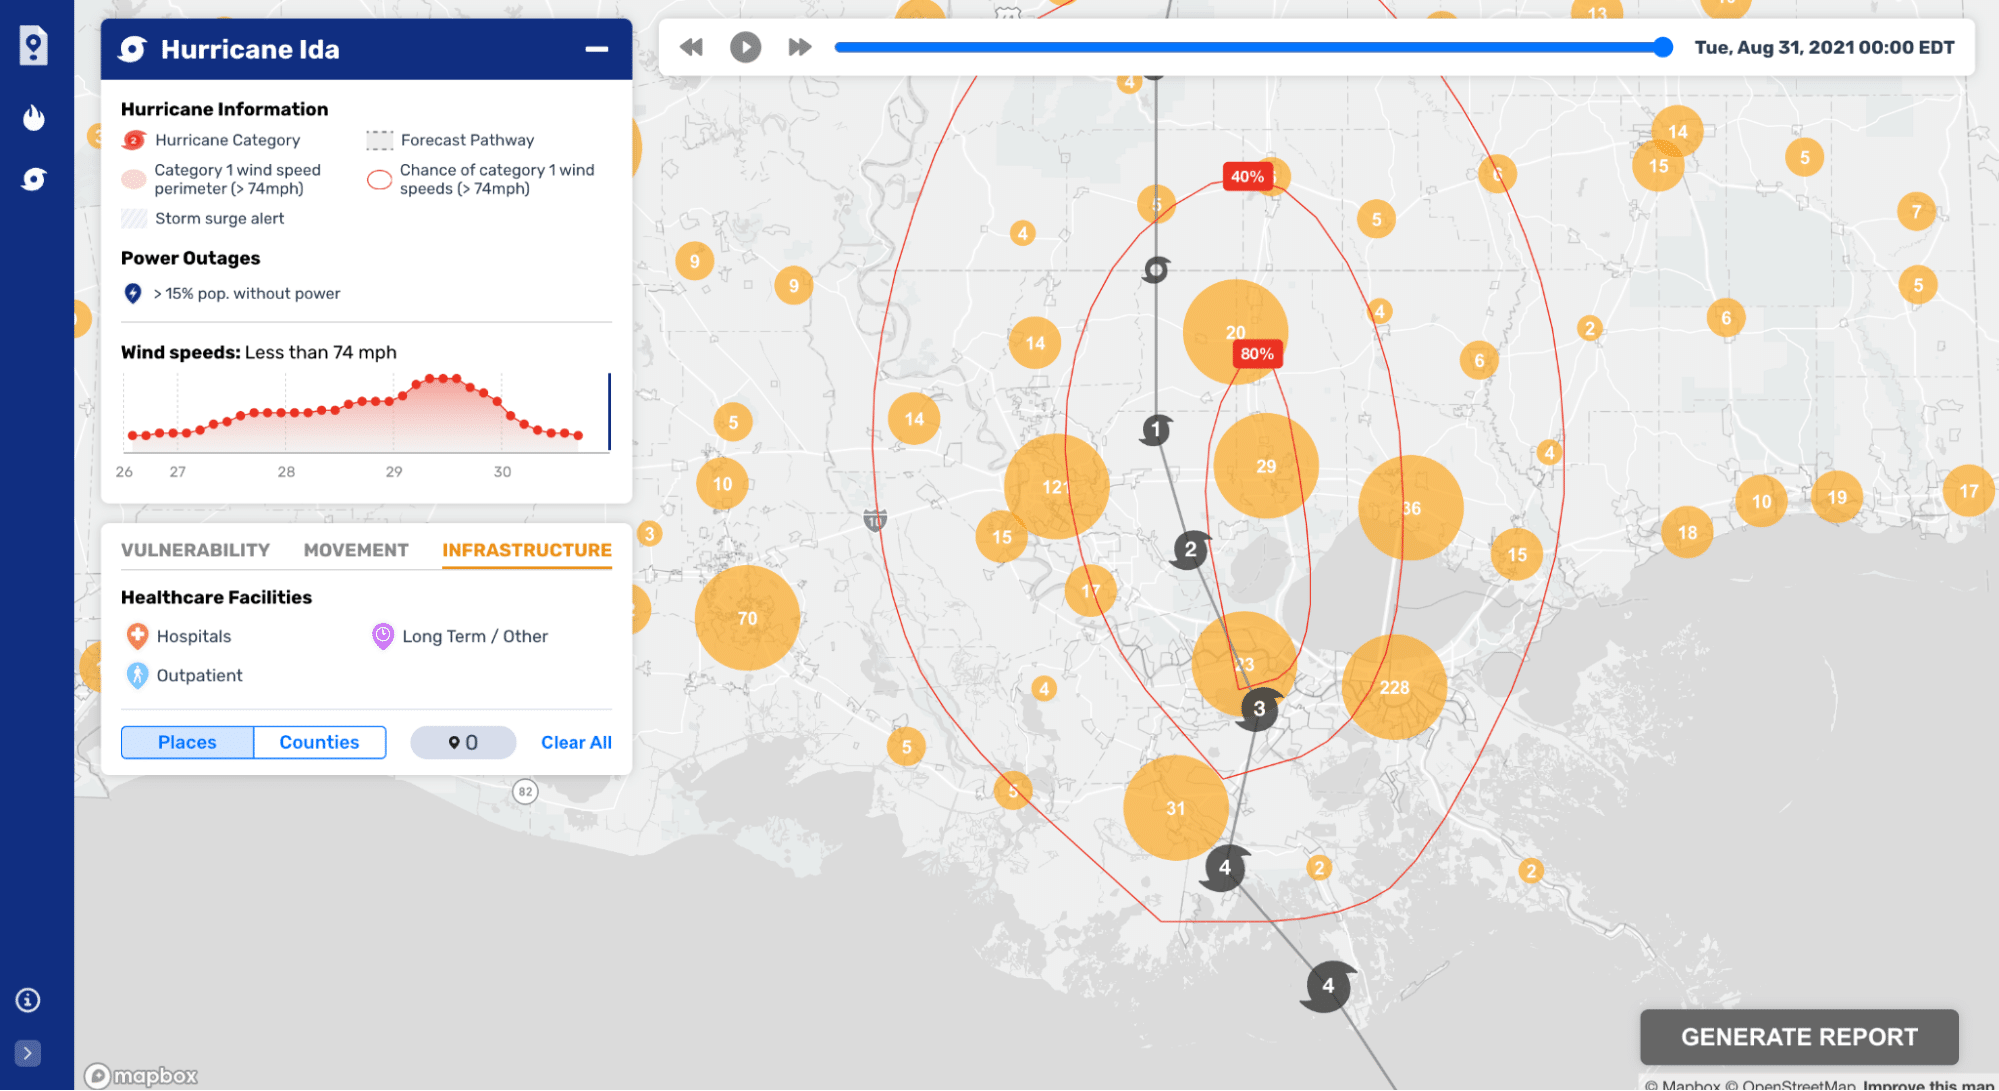Viewport: 1999px width, 1091px height.
Task: Click the app logo at top of sidebar
Action: click(33, 46)
